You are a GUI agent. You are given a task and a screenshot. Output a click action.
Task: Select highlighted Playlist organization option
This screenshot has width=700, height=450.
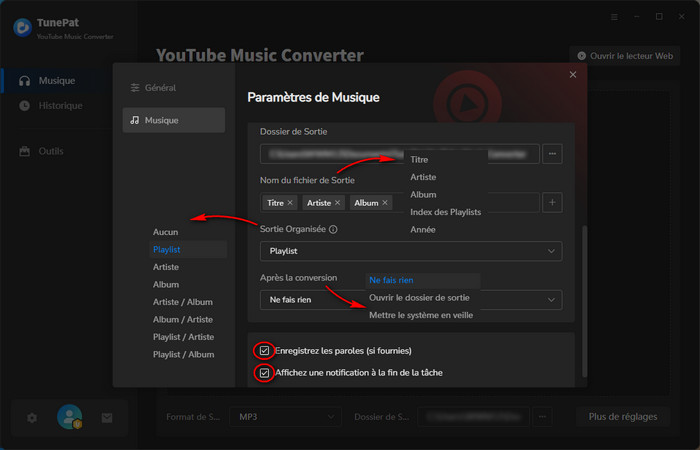pyautogui.click(x=188, y=250)
